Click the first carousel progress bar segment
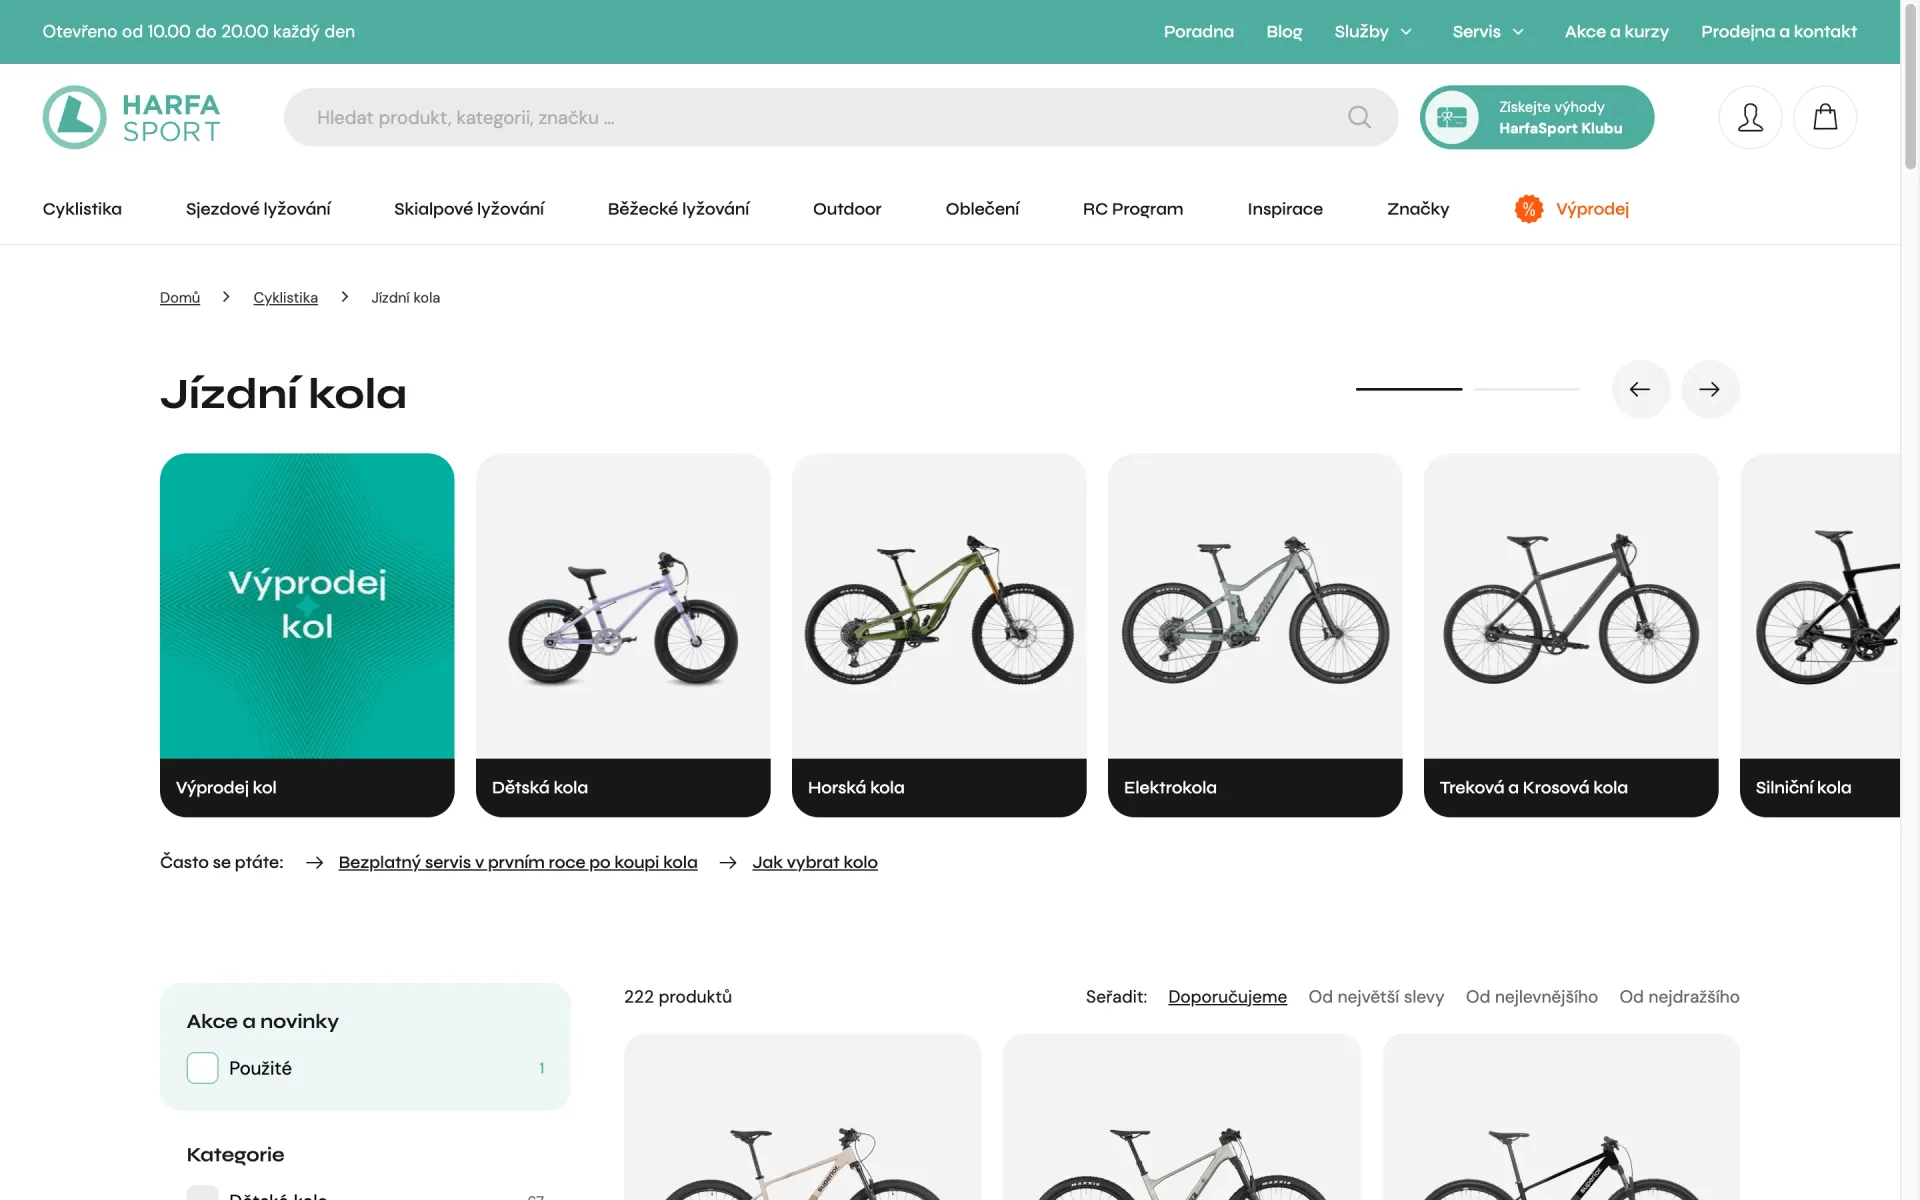1920x1200 pixels. [1409, 389]
